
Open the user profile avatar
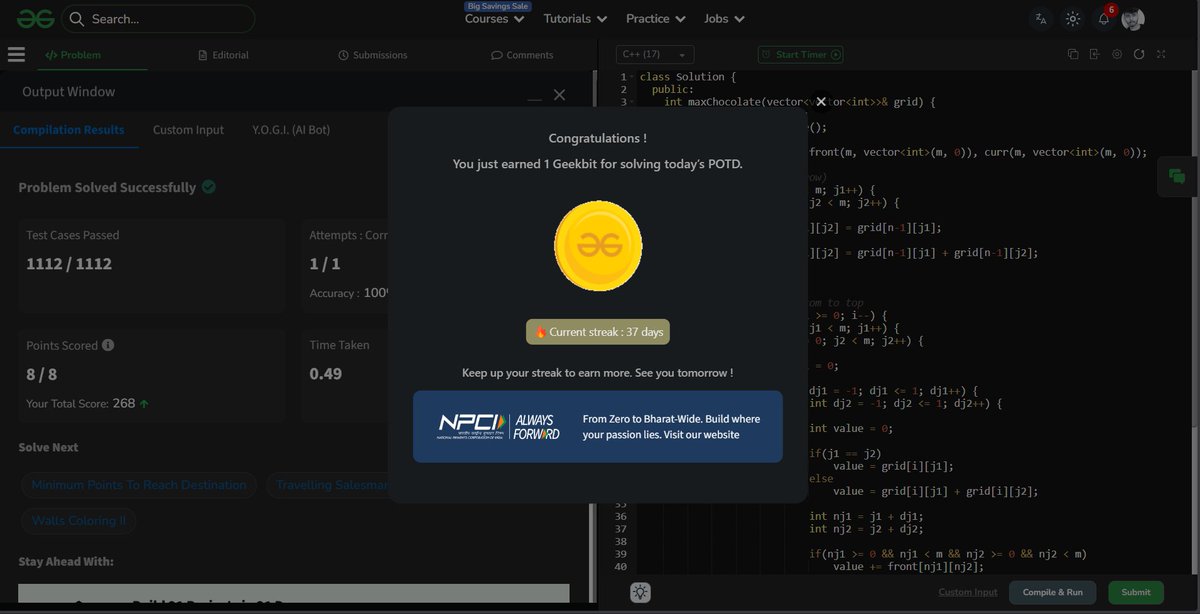(1133, 19)
